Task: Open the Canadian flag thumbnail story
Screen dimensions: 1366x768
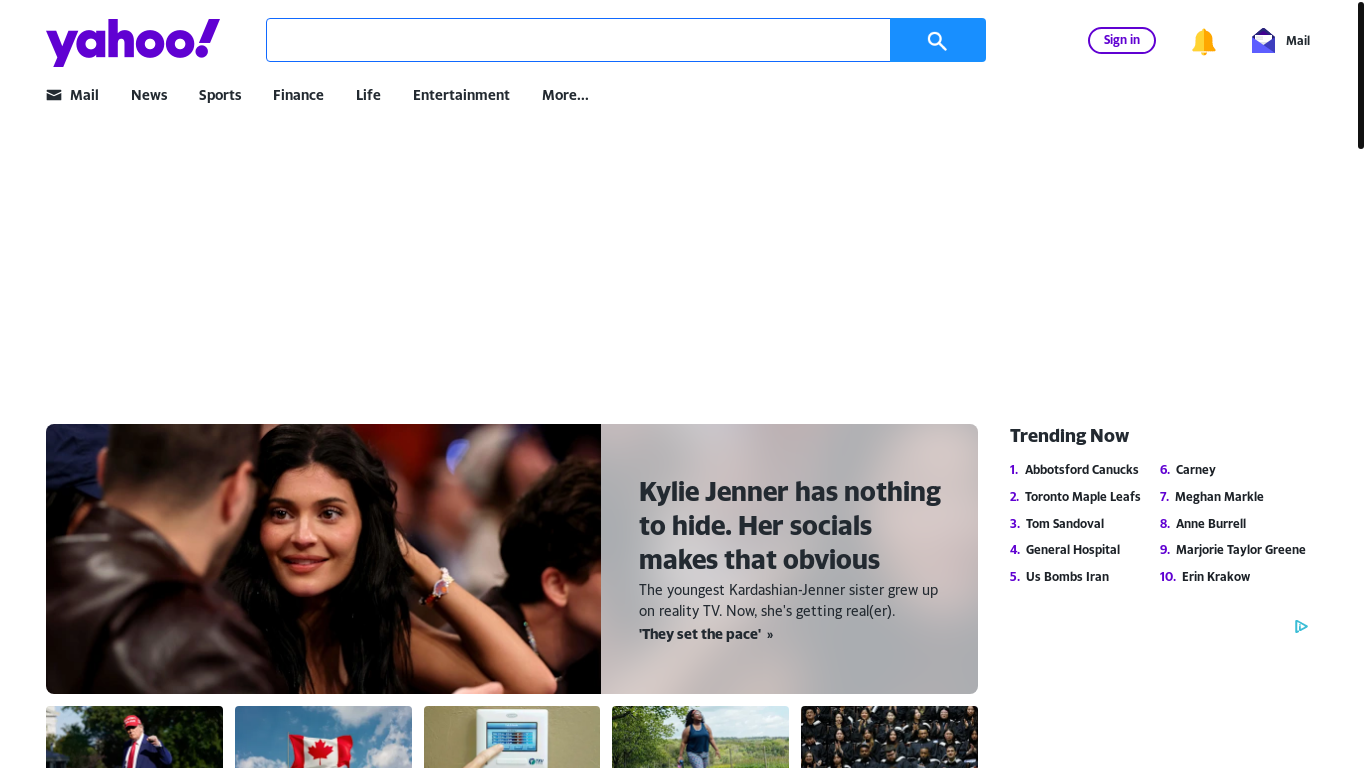Action: [323, 737]
